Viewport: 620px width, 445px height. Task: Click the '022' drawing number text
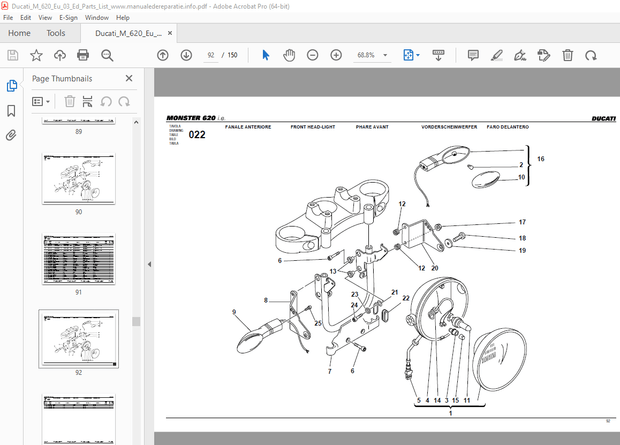(197, 135)
